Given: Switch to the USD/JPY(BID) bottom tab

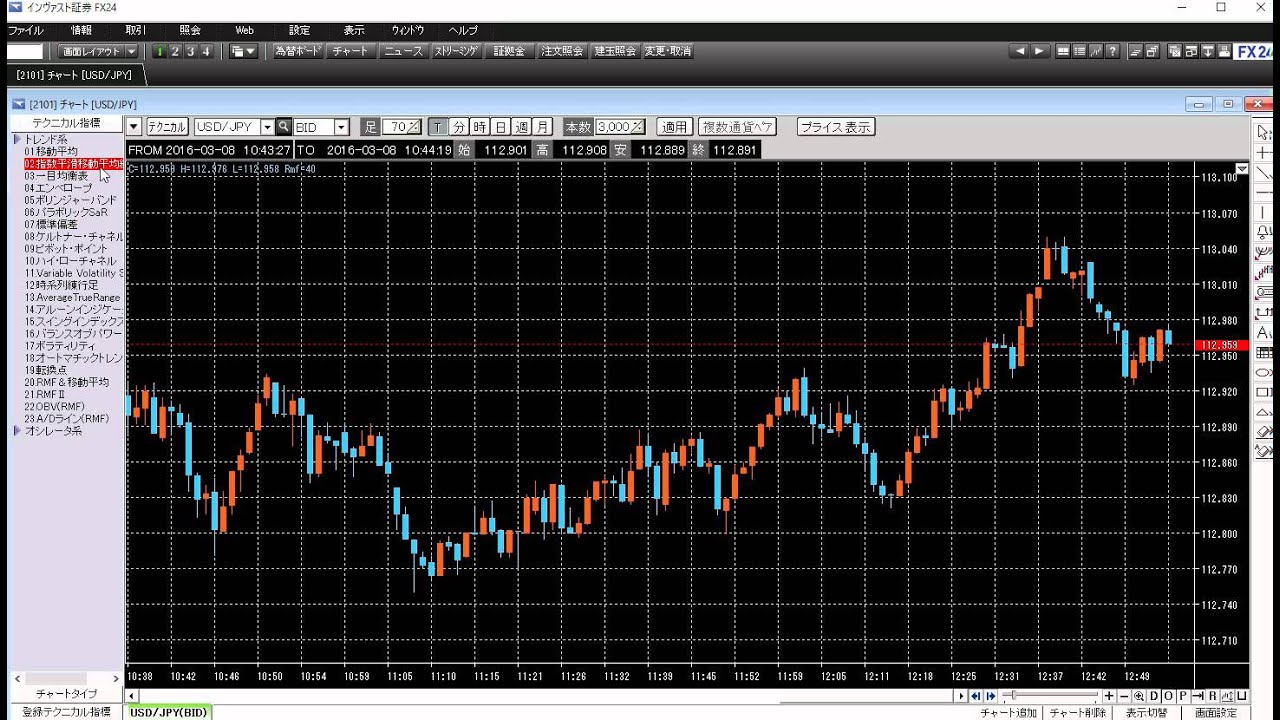Looking at the screenshot, I should pos(168,712).
